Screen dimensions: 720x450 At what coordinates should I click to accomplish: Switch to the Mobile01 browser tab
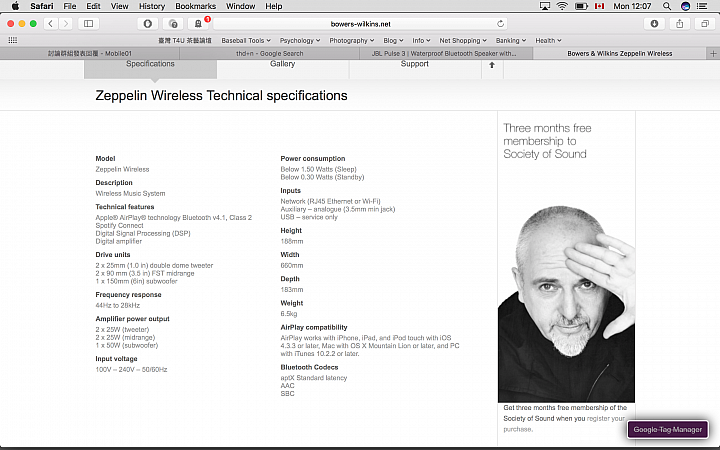tap(90, 54)
